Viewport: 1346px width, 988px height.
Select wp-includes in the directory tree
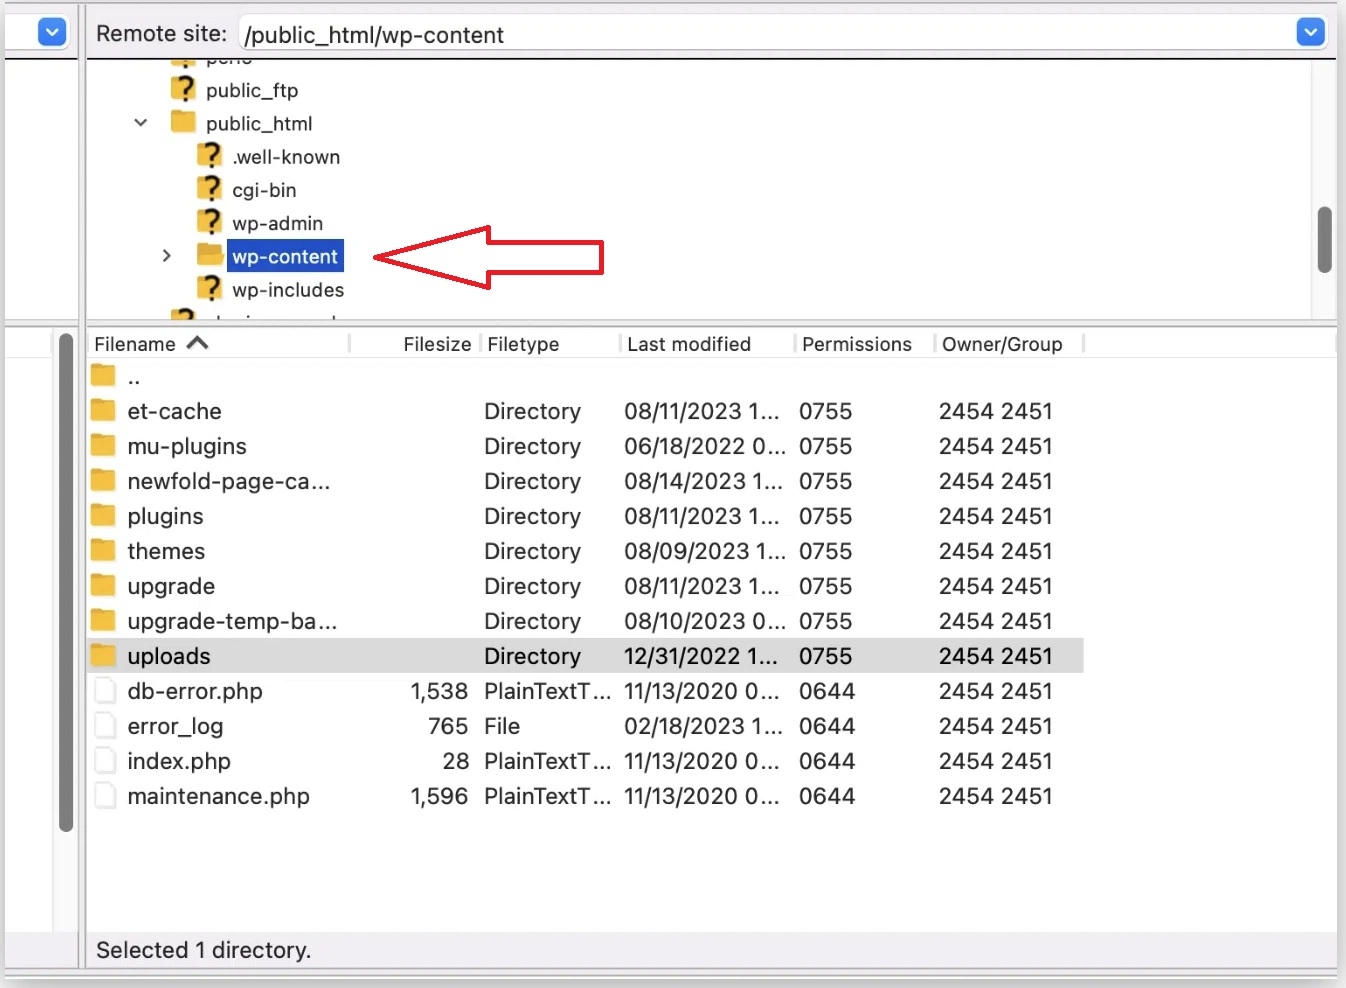[288, 289]
